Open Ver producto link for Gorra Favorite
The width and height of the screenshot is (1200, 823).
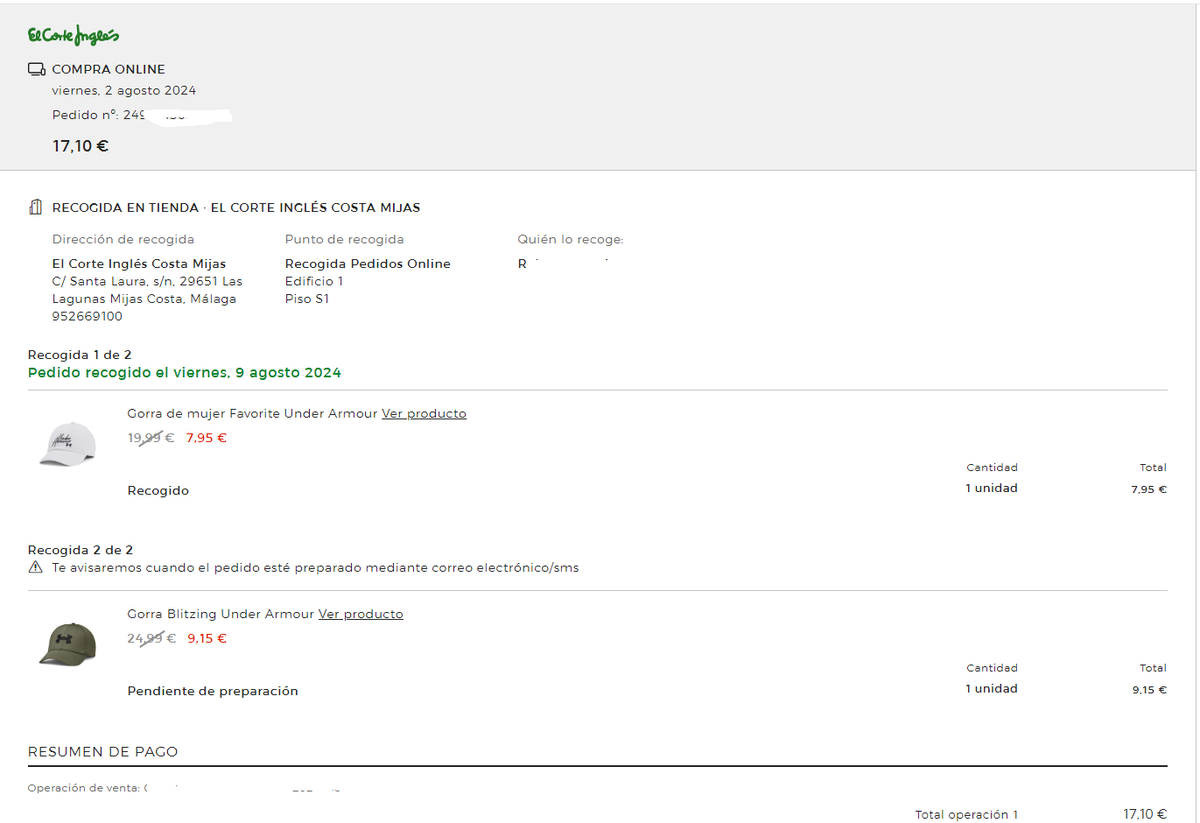tap(424, 414)
